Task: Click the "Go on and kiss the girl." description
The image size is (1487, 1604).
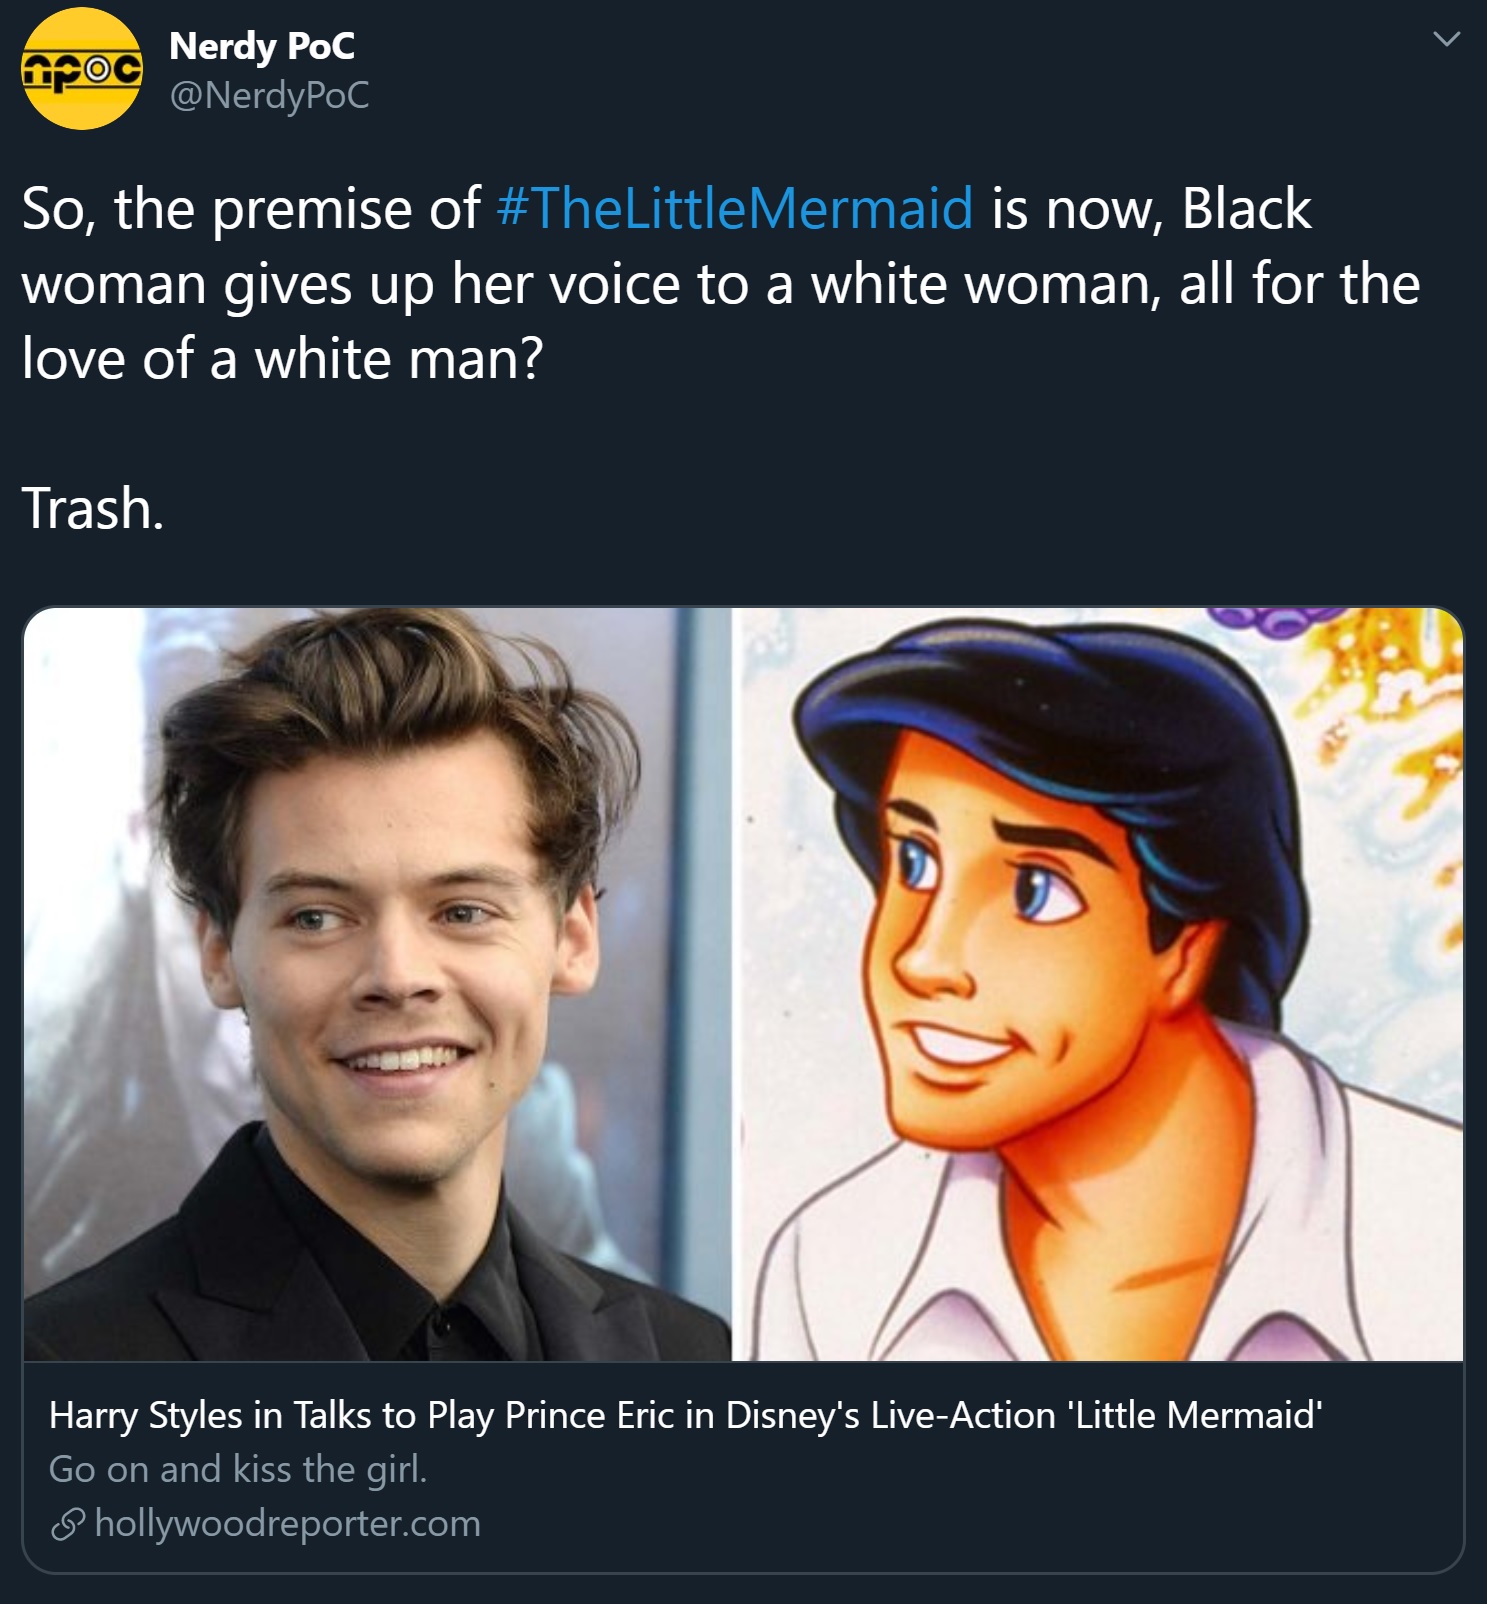Action: pos(238,1469)
